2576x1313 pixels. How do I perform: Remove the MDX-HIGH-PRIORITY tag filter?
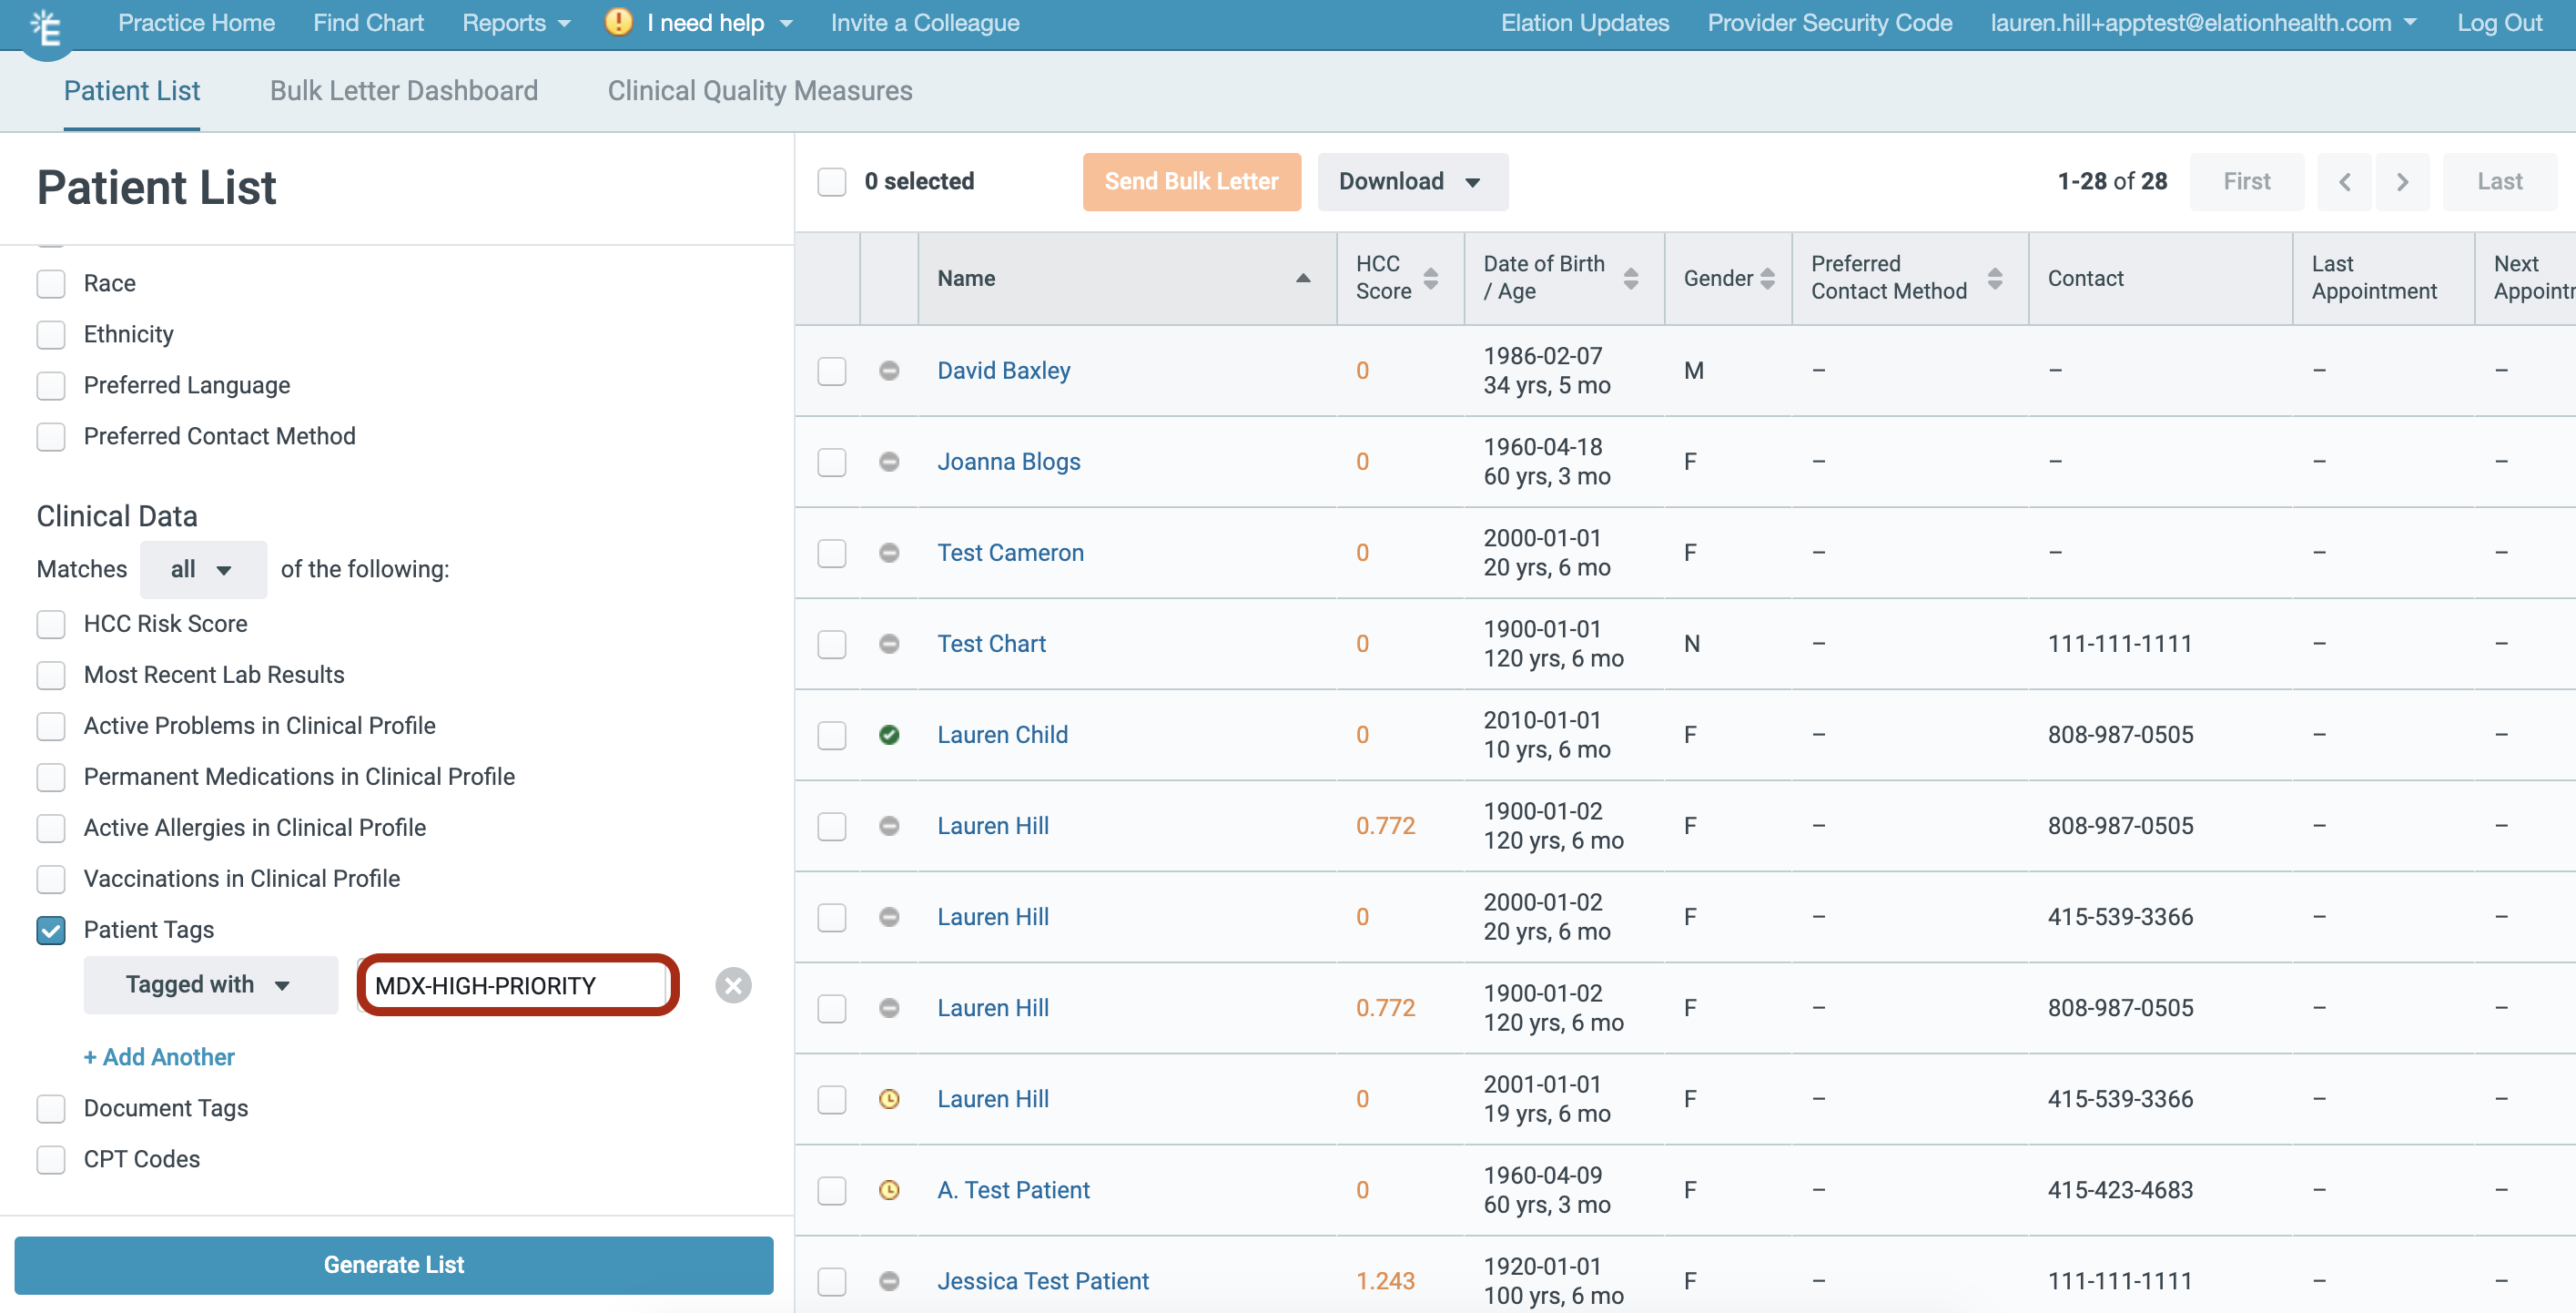click(733, 985)
